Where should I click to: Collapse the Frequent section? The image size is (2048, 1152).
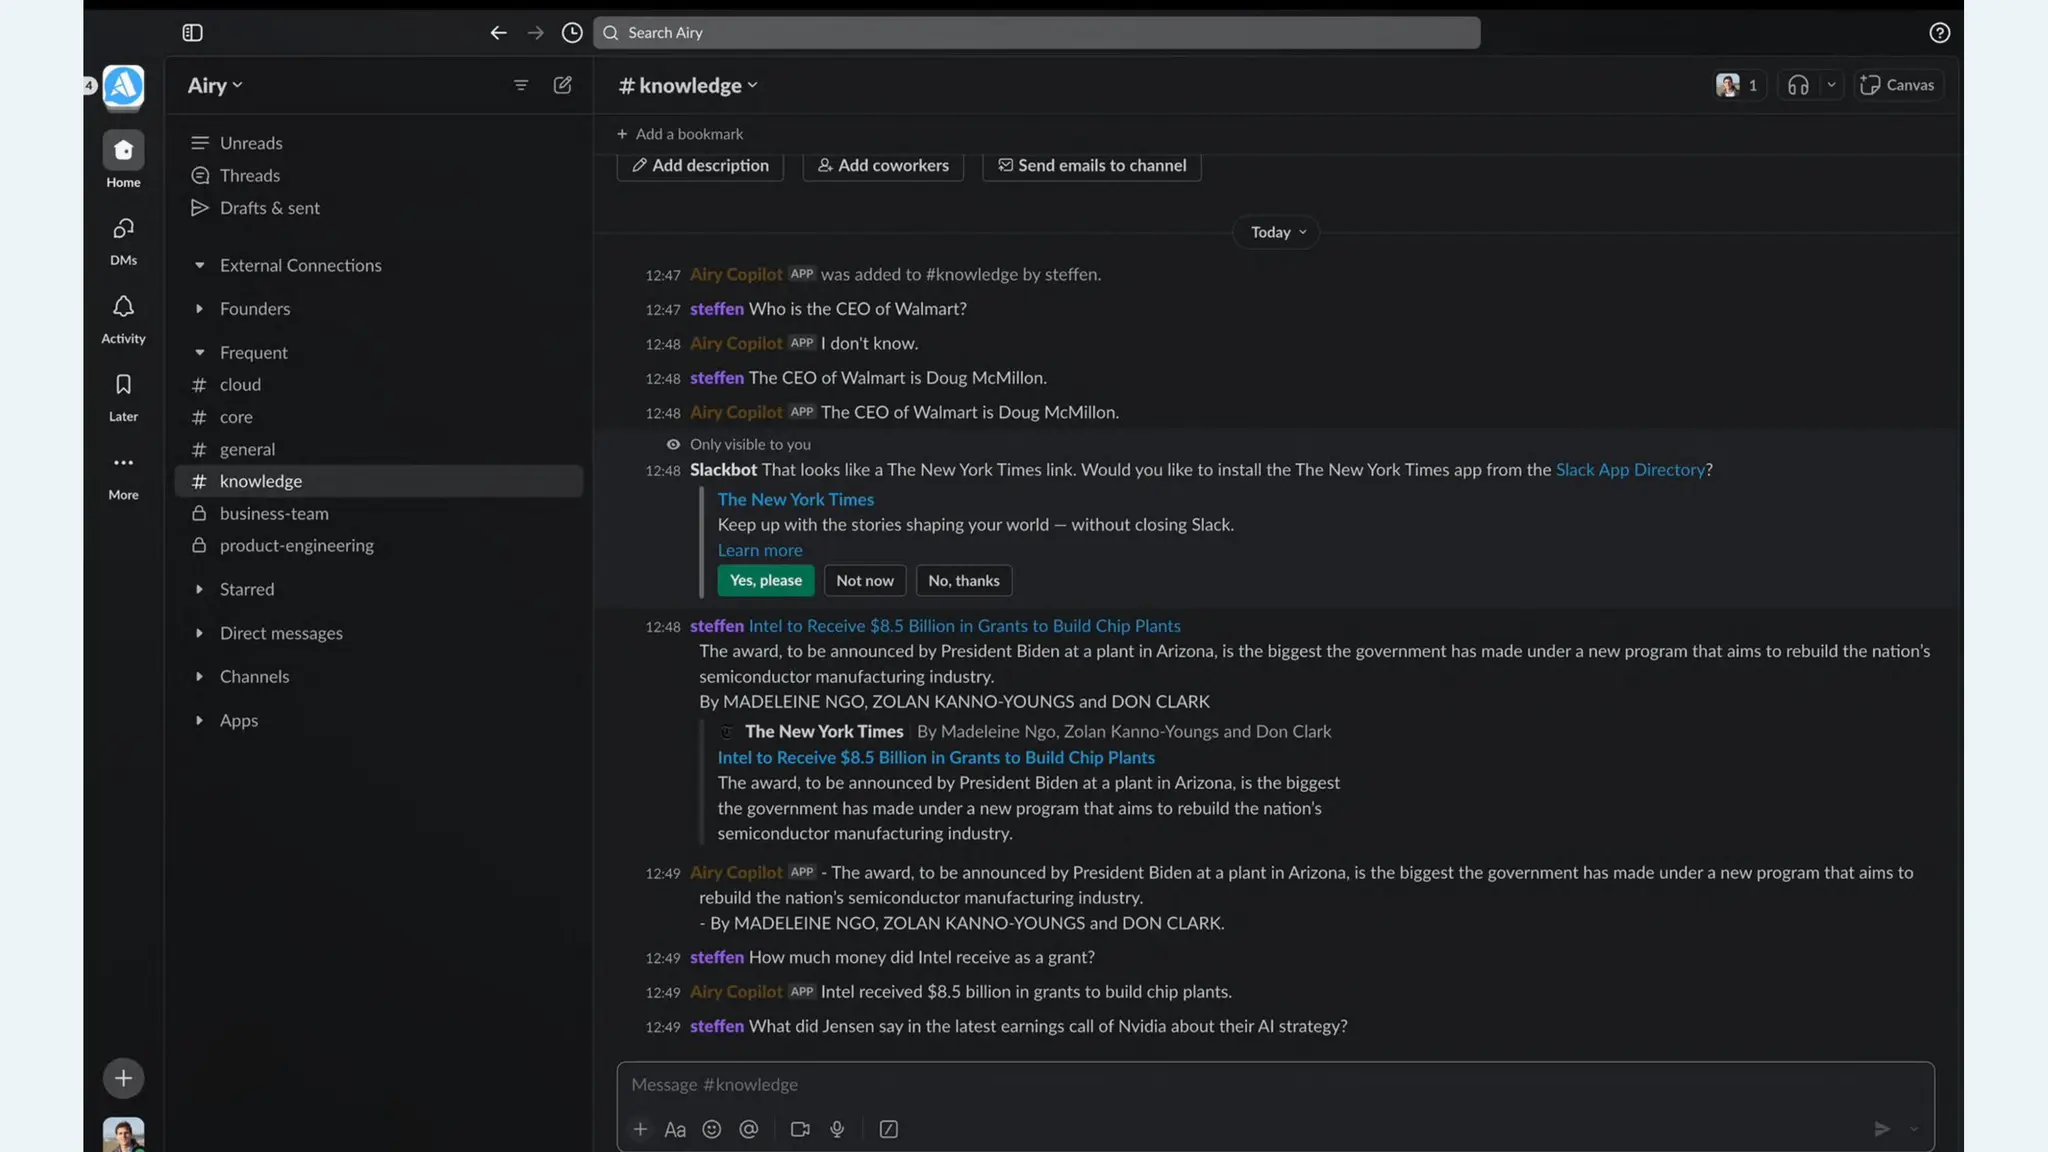pos(199,352)
